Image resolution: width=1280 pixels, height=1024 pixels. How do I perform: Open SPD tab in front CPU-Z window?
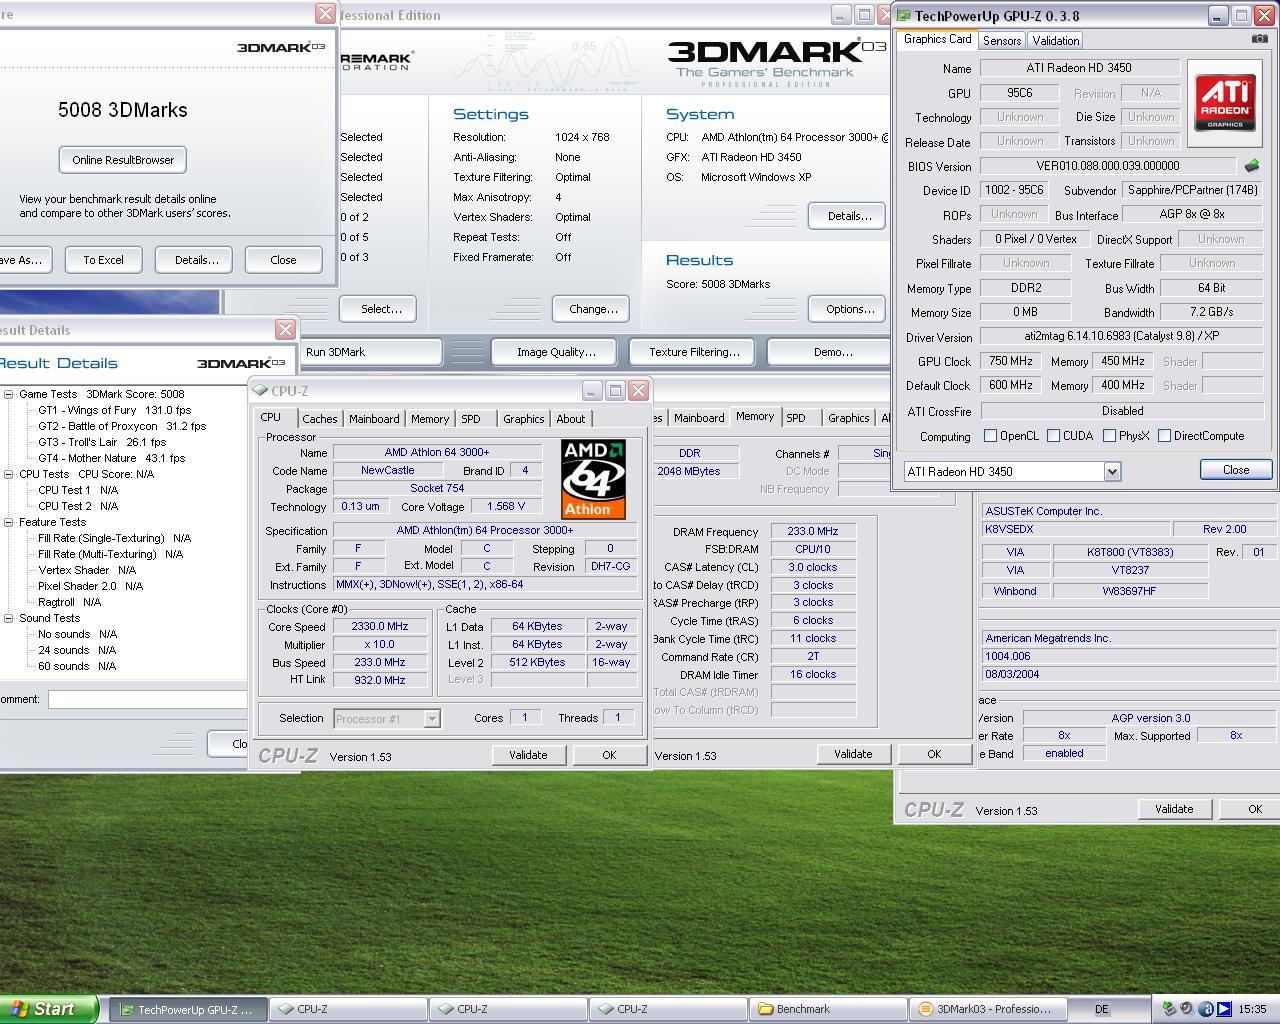(x=471, y=419)
